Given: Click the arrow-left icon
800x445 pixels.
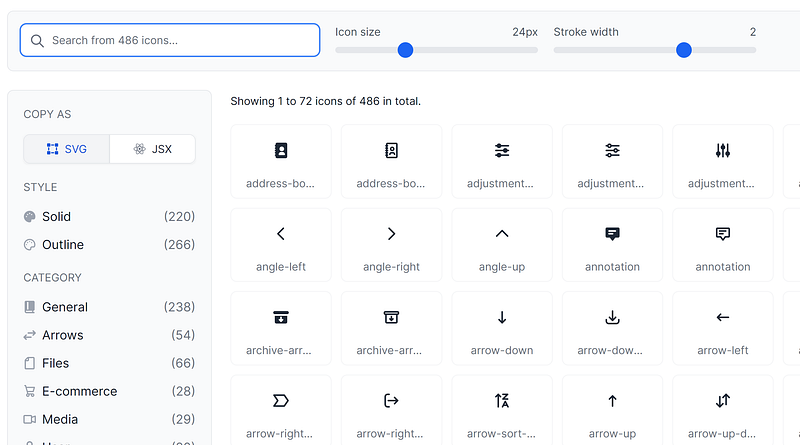Looking at the screenshot, I should pyautogui.click(x=723, y=318).
